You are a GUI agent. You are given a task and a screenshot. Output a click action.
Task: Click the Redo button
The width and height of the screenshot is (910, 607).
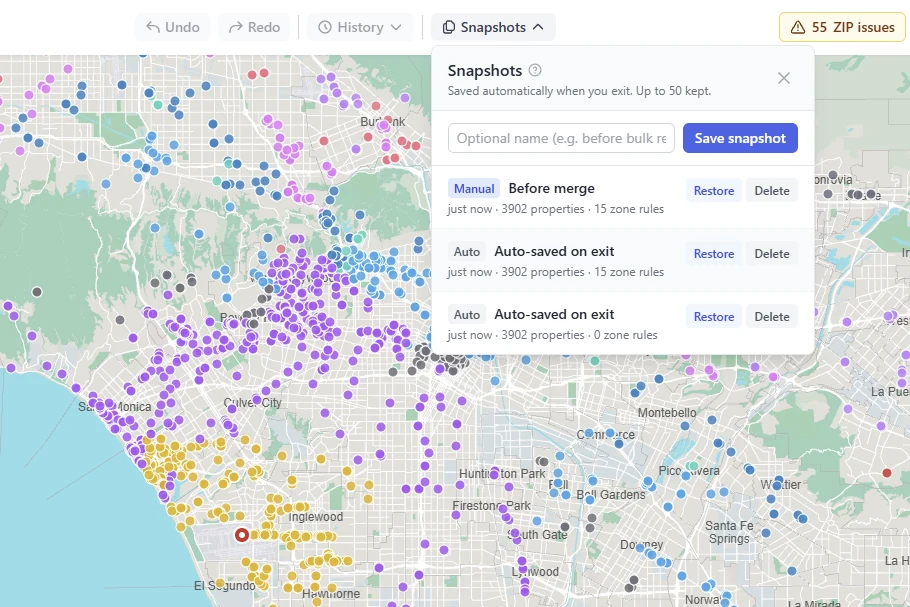[x=254, y=27]
